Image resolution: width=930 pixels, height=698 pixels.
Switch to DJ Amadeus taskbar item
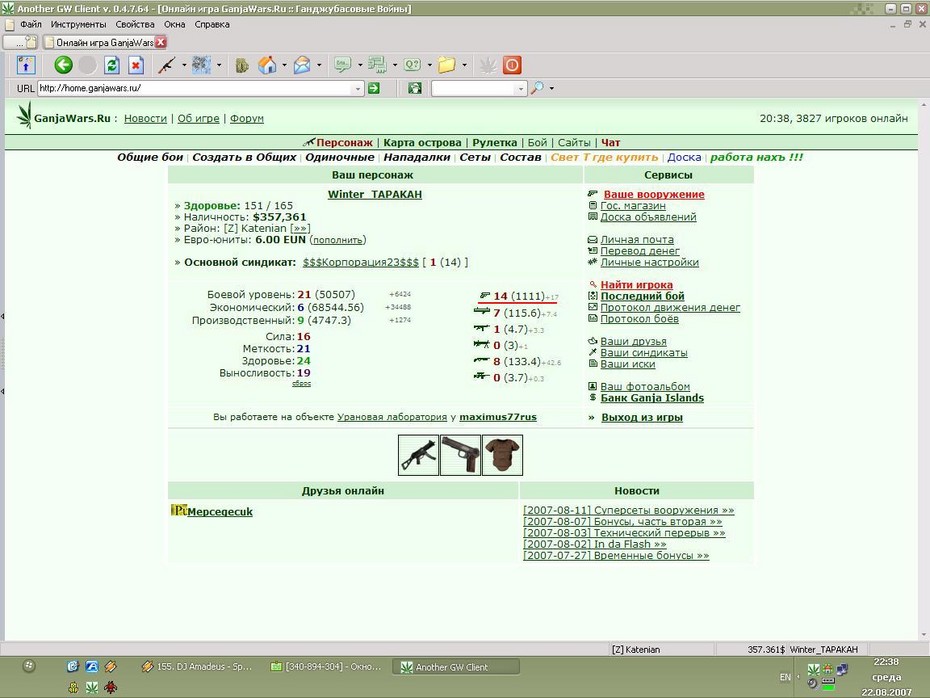(198, 667)
